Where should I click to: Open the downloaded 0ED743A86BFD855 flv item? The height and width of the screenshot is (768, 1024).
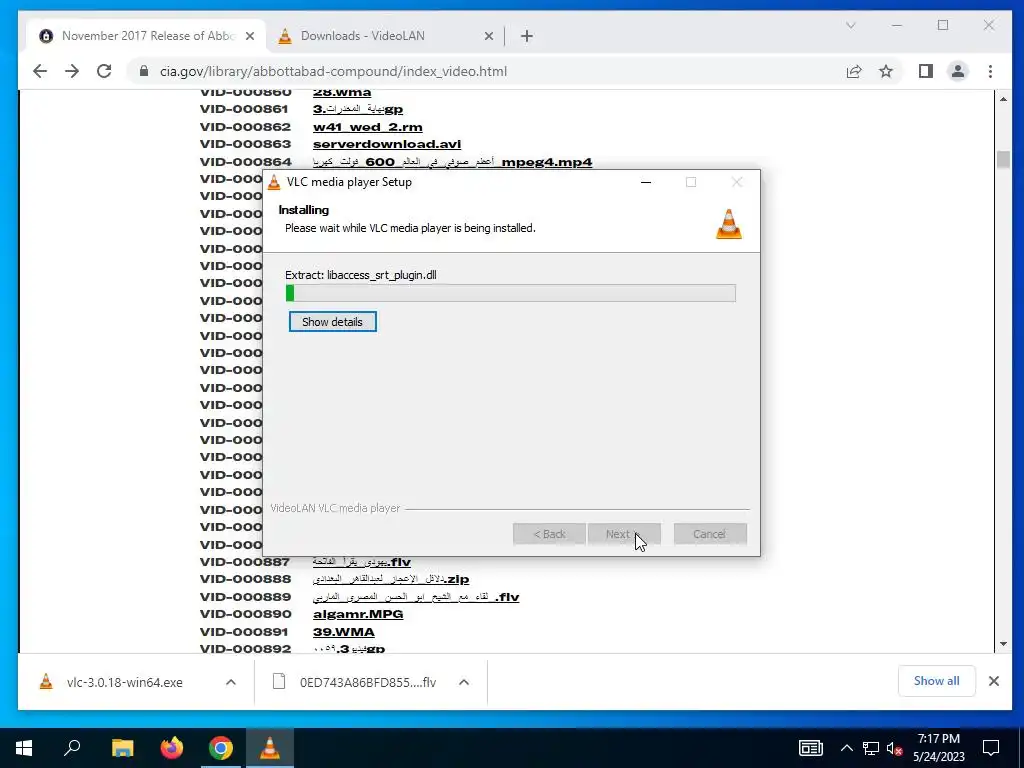367,682
